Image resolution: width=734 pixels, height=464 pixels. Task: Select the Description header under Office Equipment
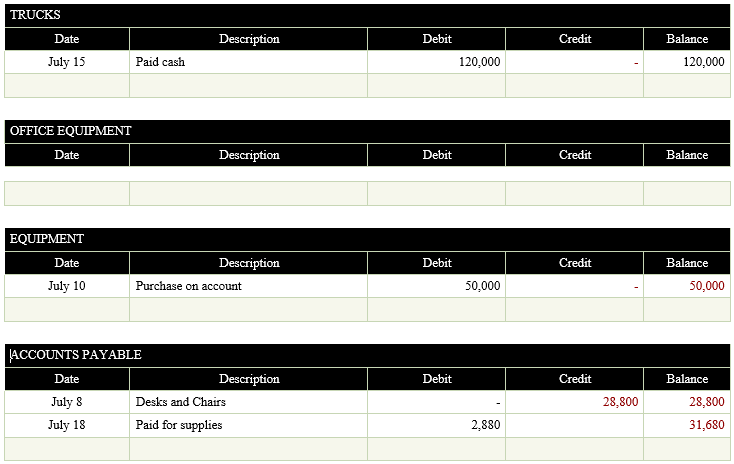(249, 155)
